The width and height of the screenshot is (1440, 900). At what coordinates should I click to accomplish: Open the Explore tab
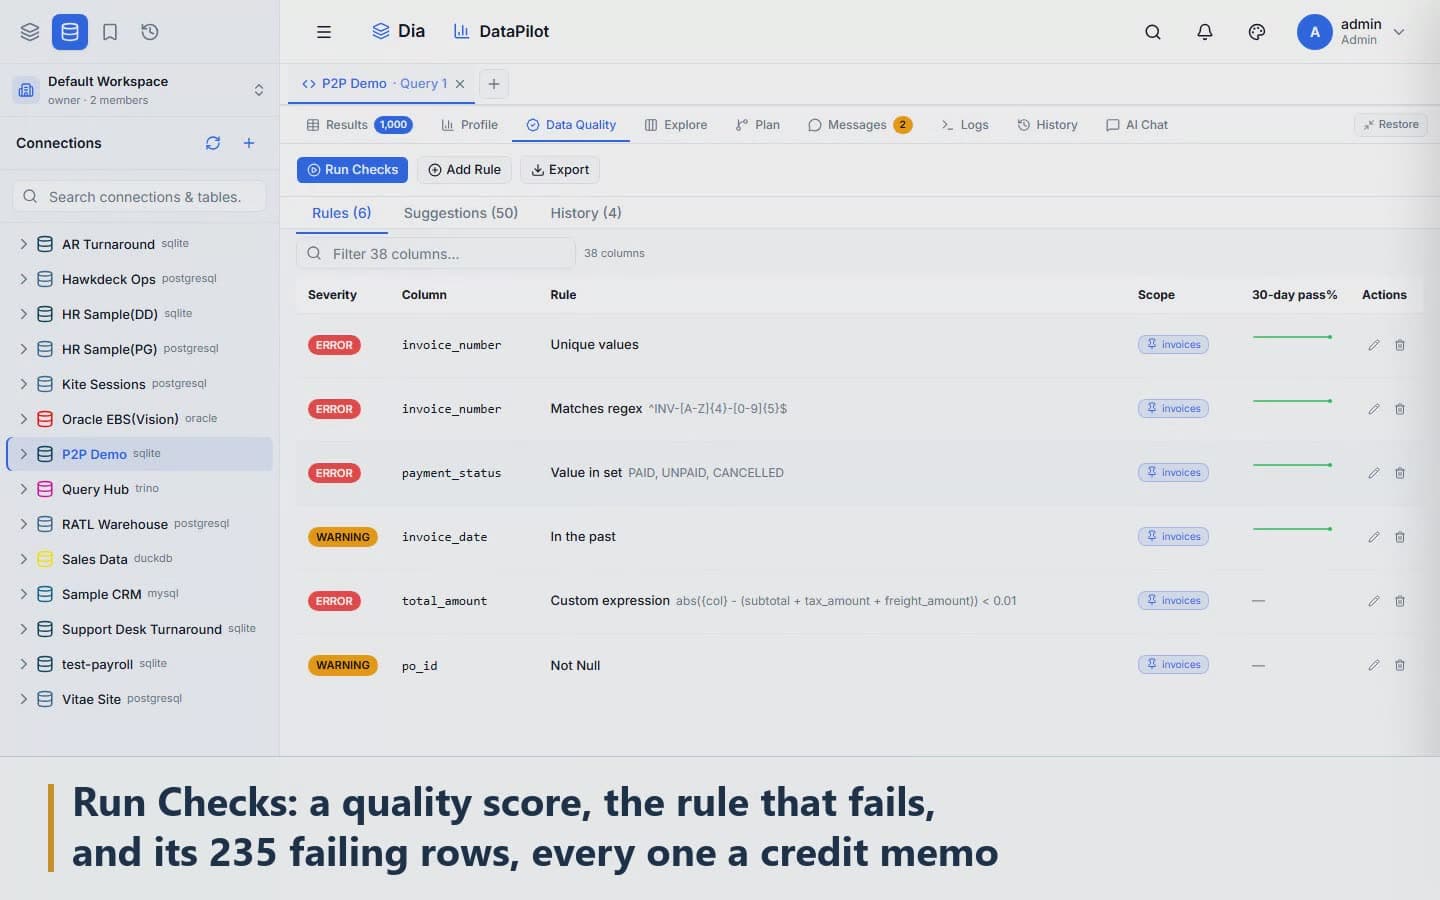[x=676, y=125]
